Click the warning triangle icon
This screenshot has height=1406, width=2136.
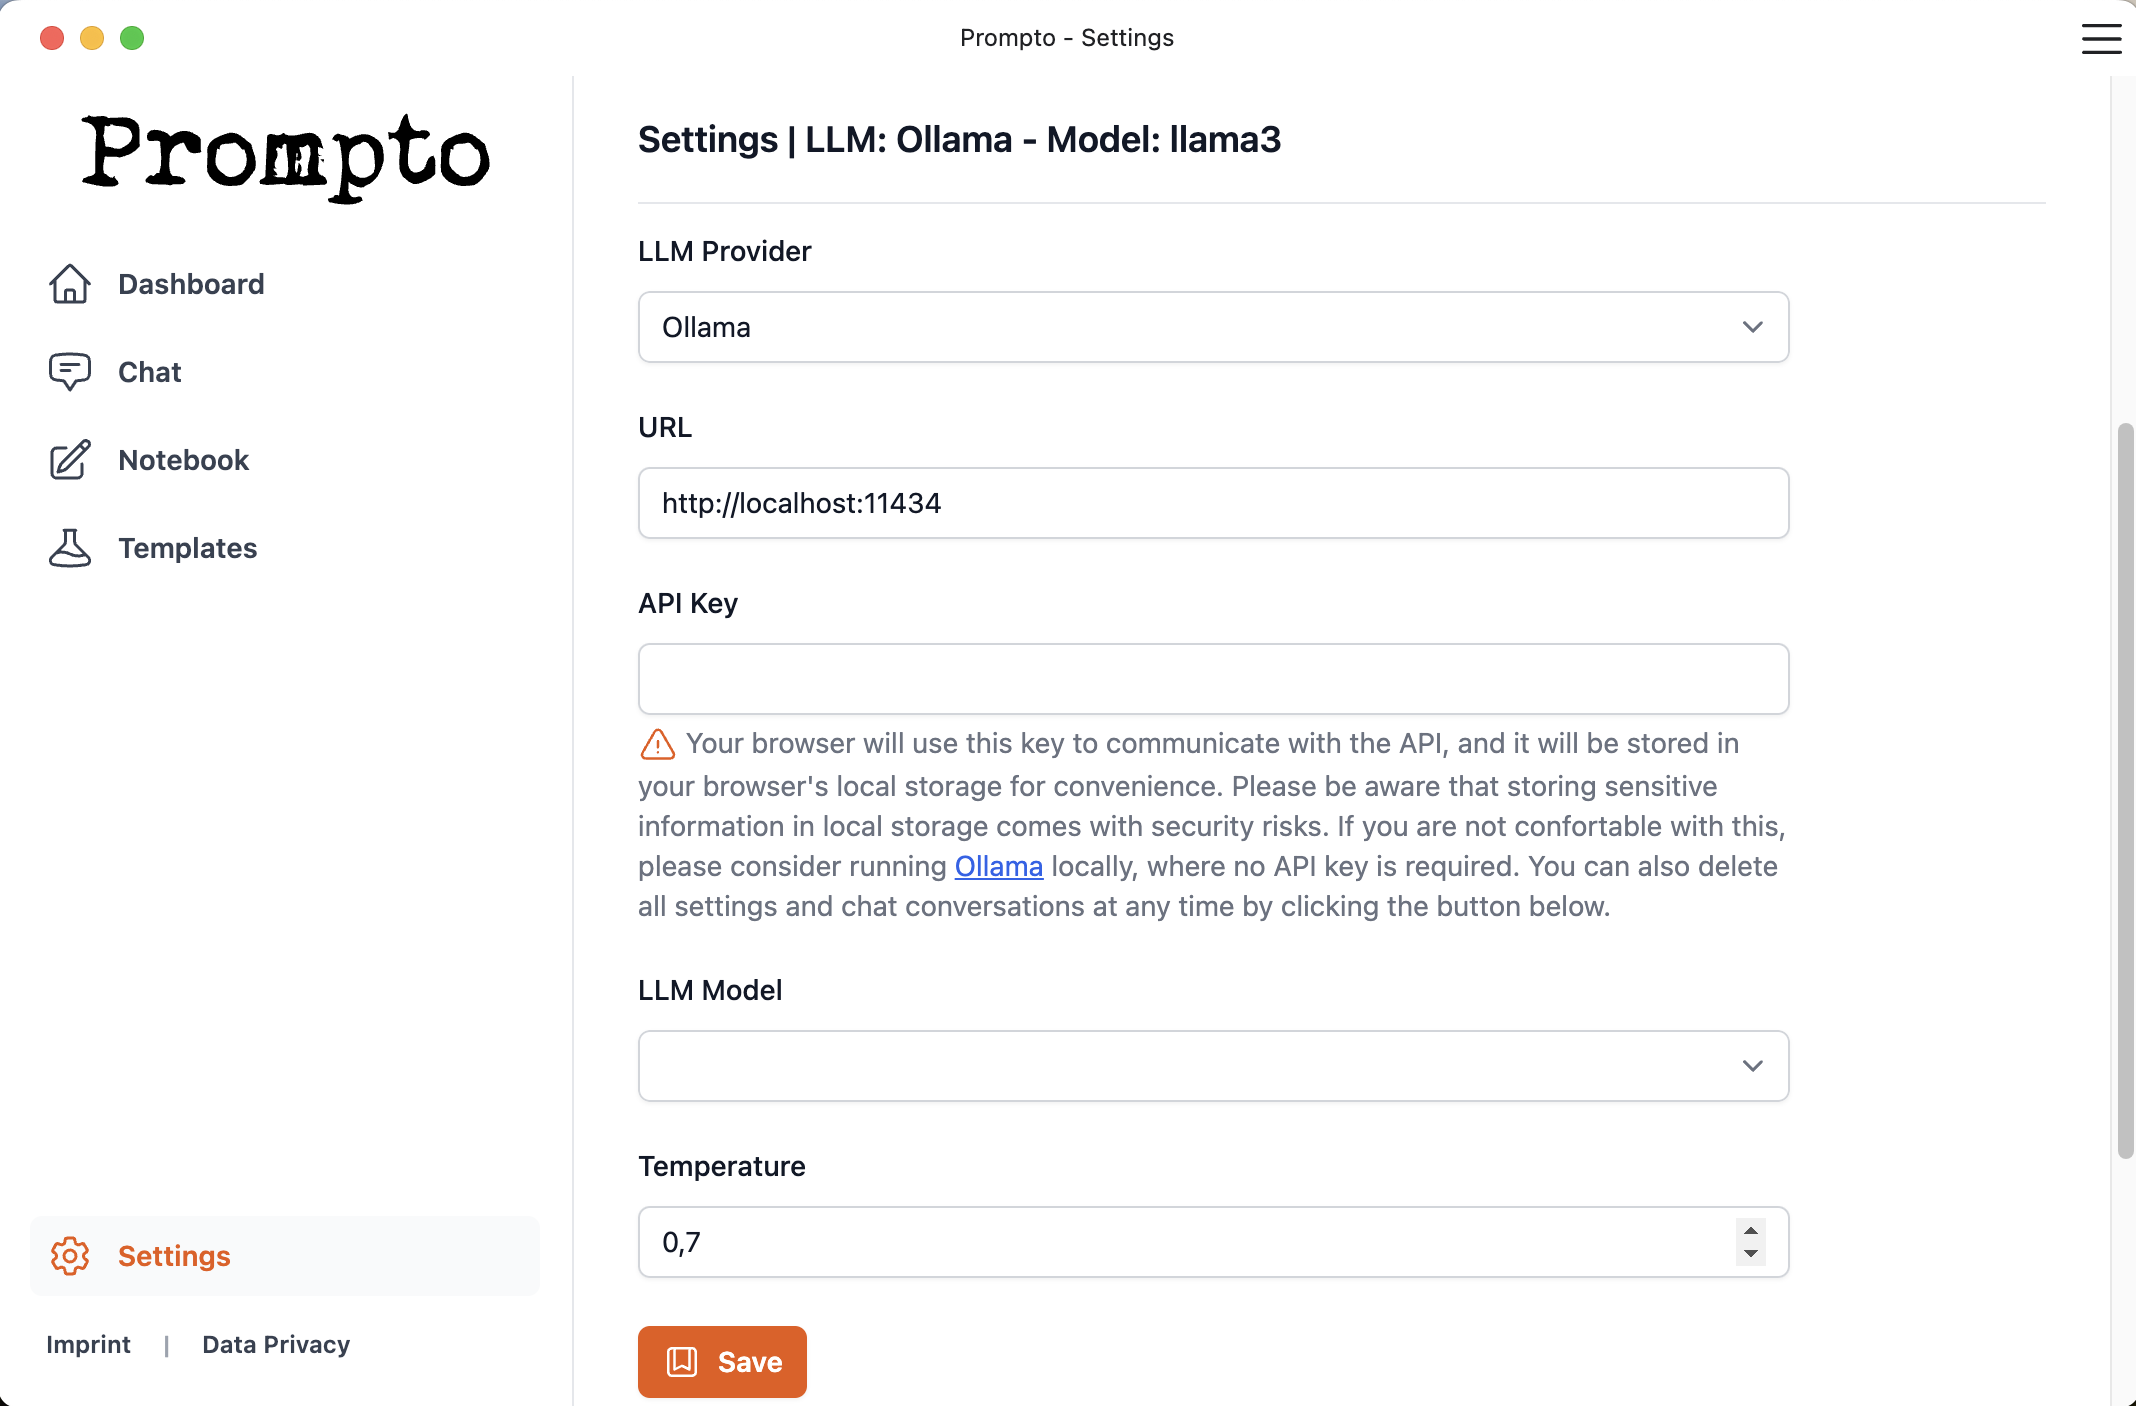(657, 745)
